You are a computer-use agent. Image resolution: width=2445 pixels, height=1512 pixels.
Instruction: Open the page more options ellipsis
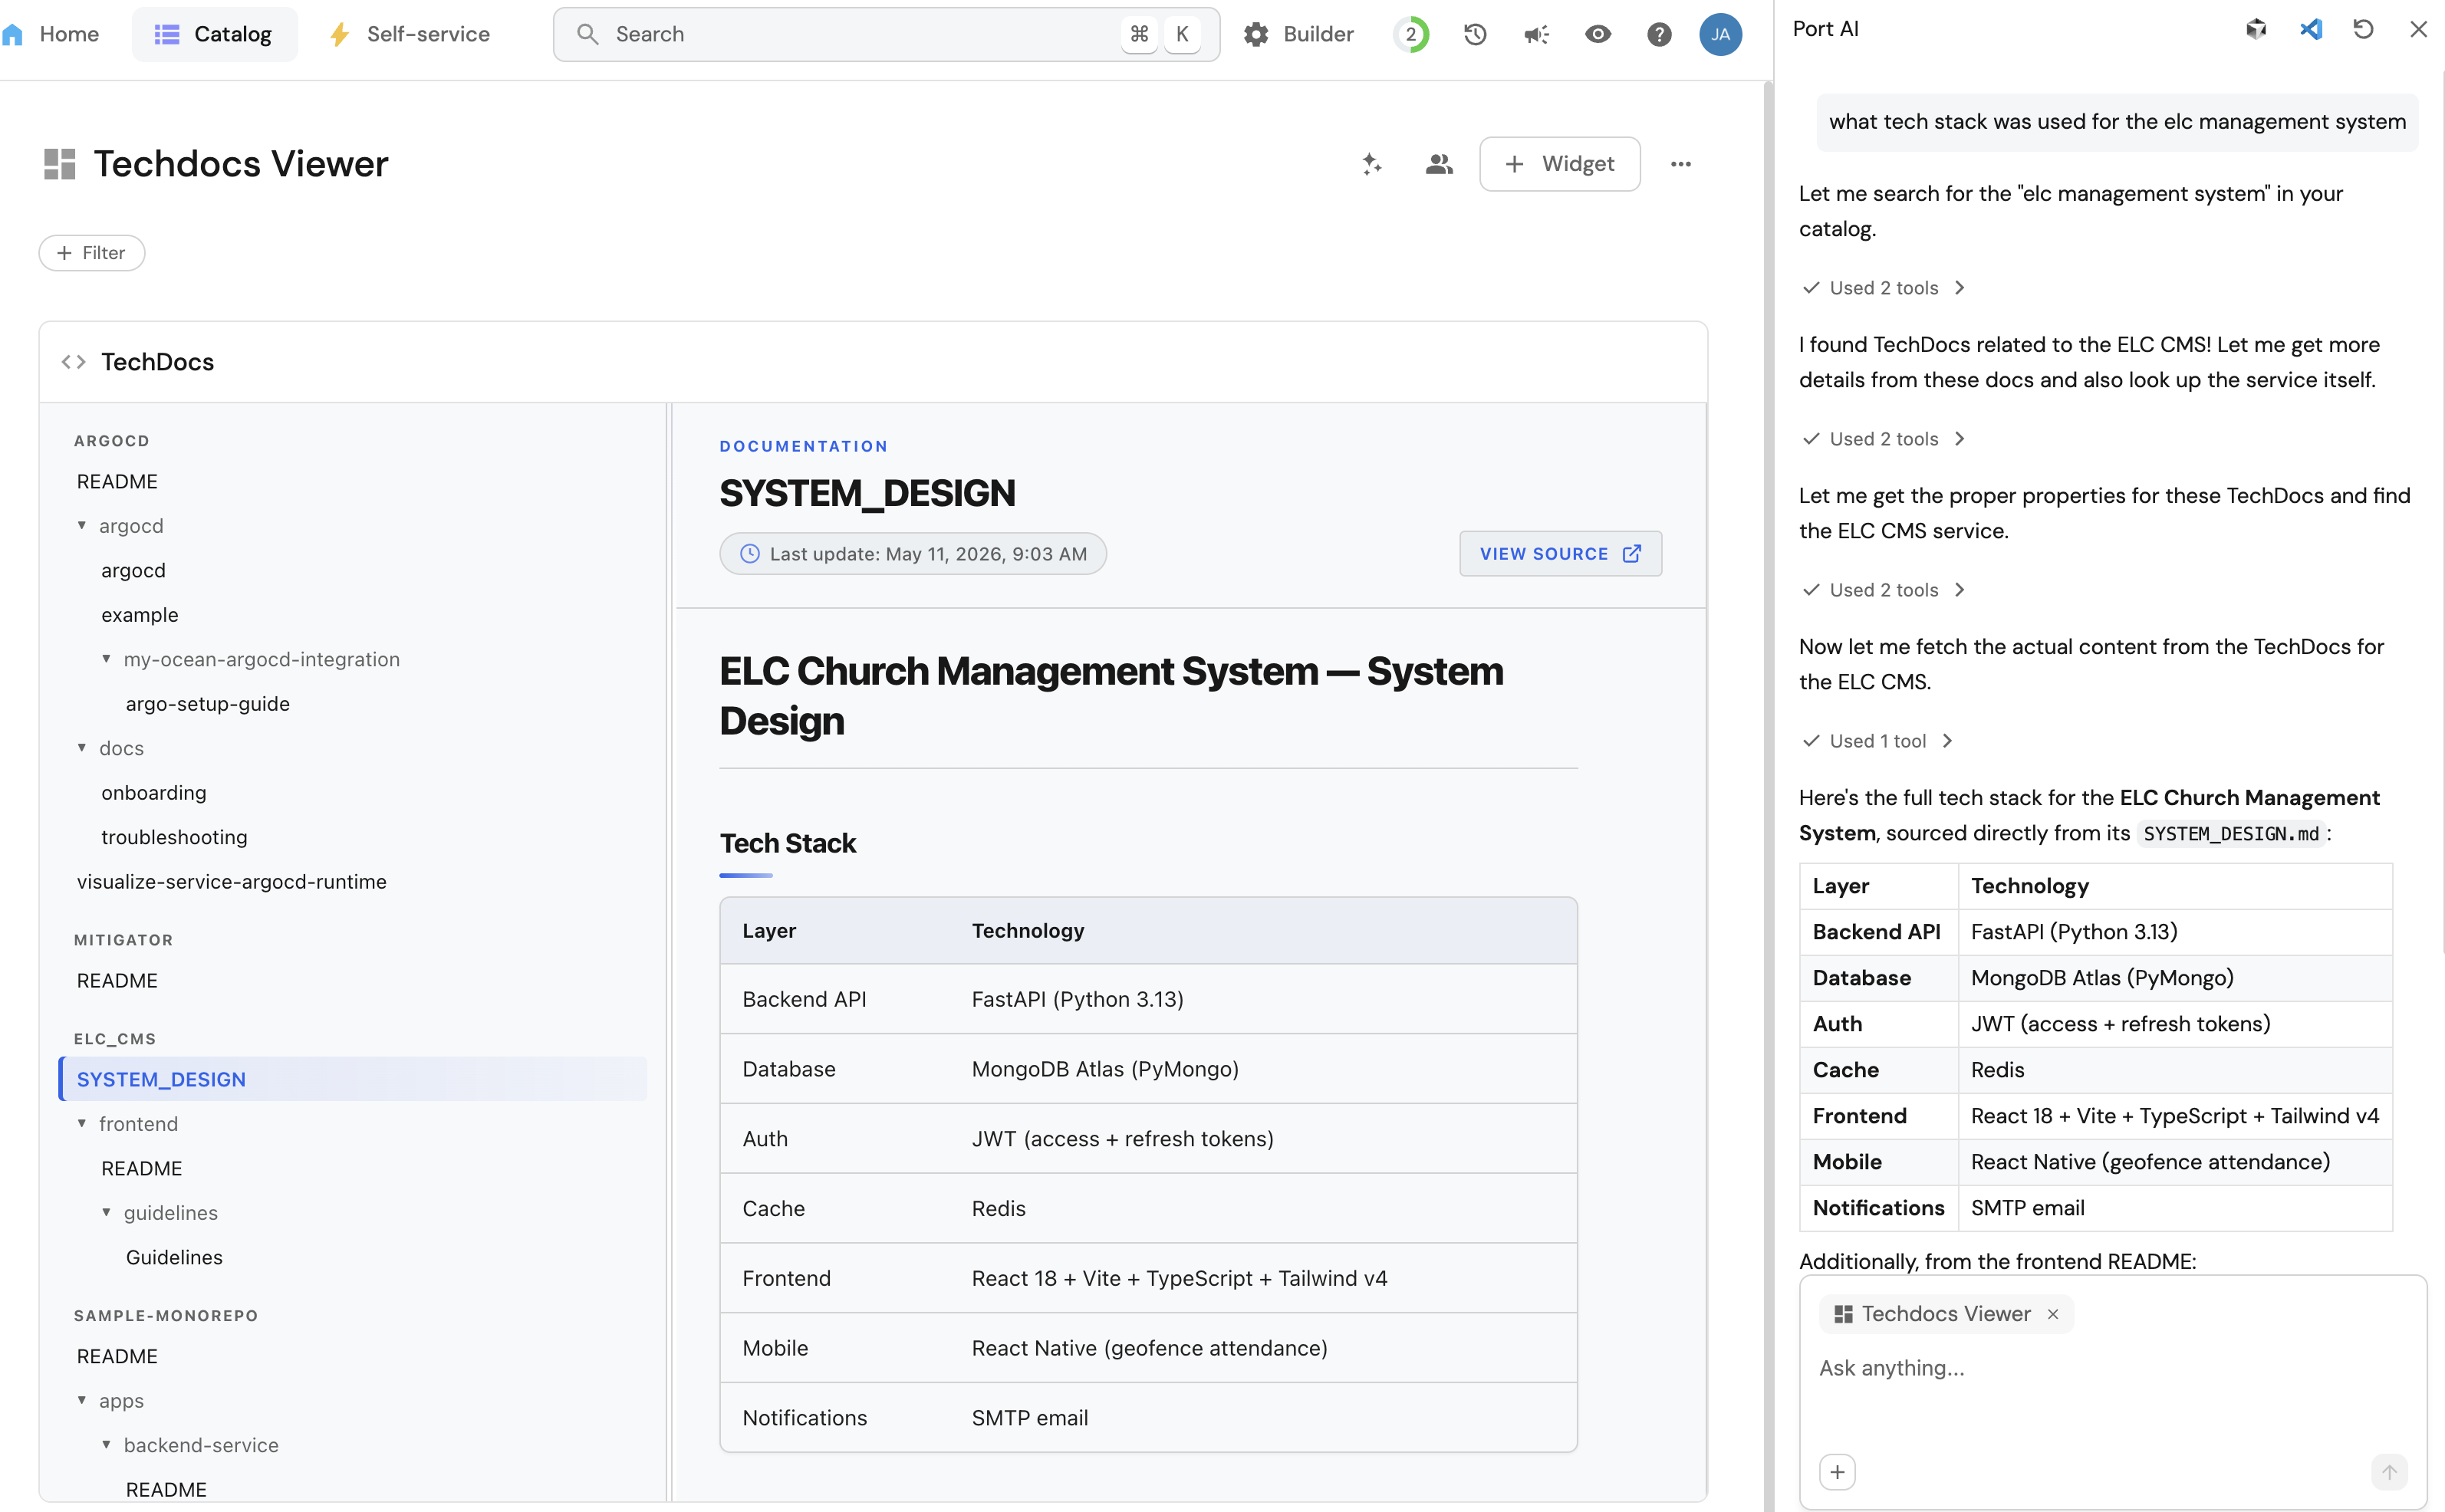(x=1681, y=164)
